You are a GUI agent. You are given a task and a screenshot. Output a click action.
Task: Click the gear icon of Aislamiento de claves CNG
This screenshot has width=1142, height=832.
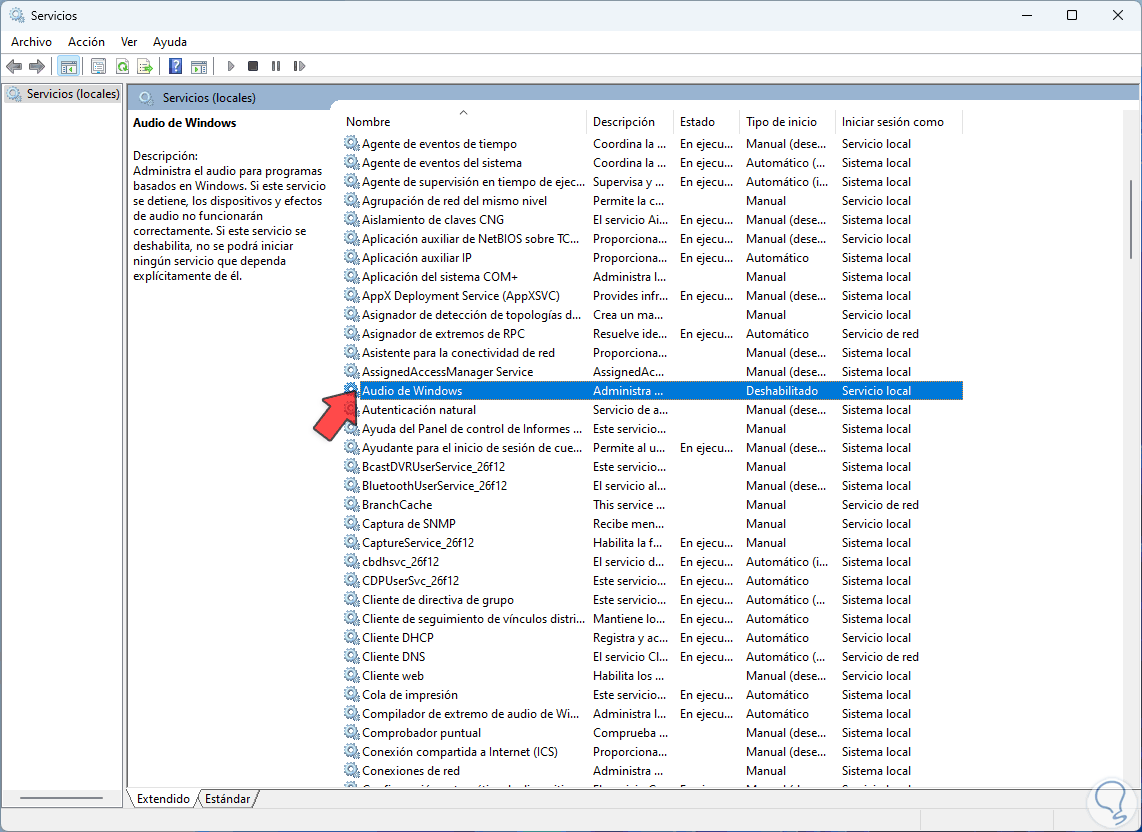coord(352,219)
